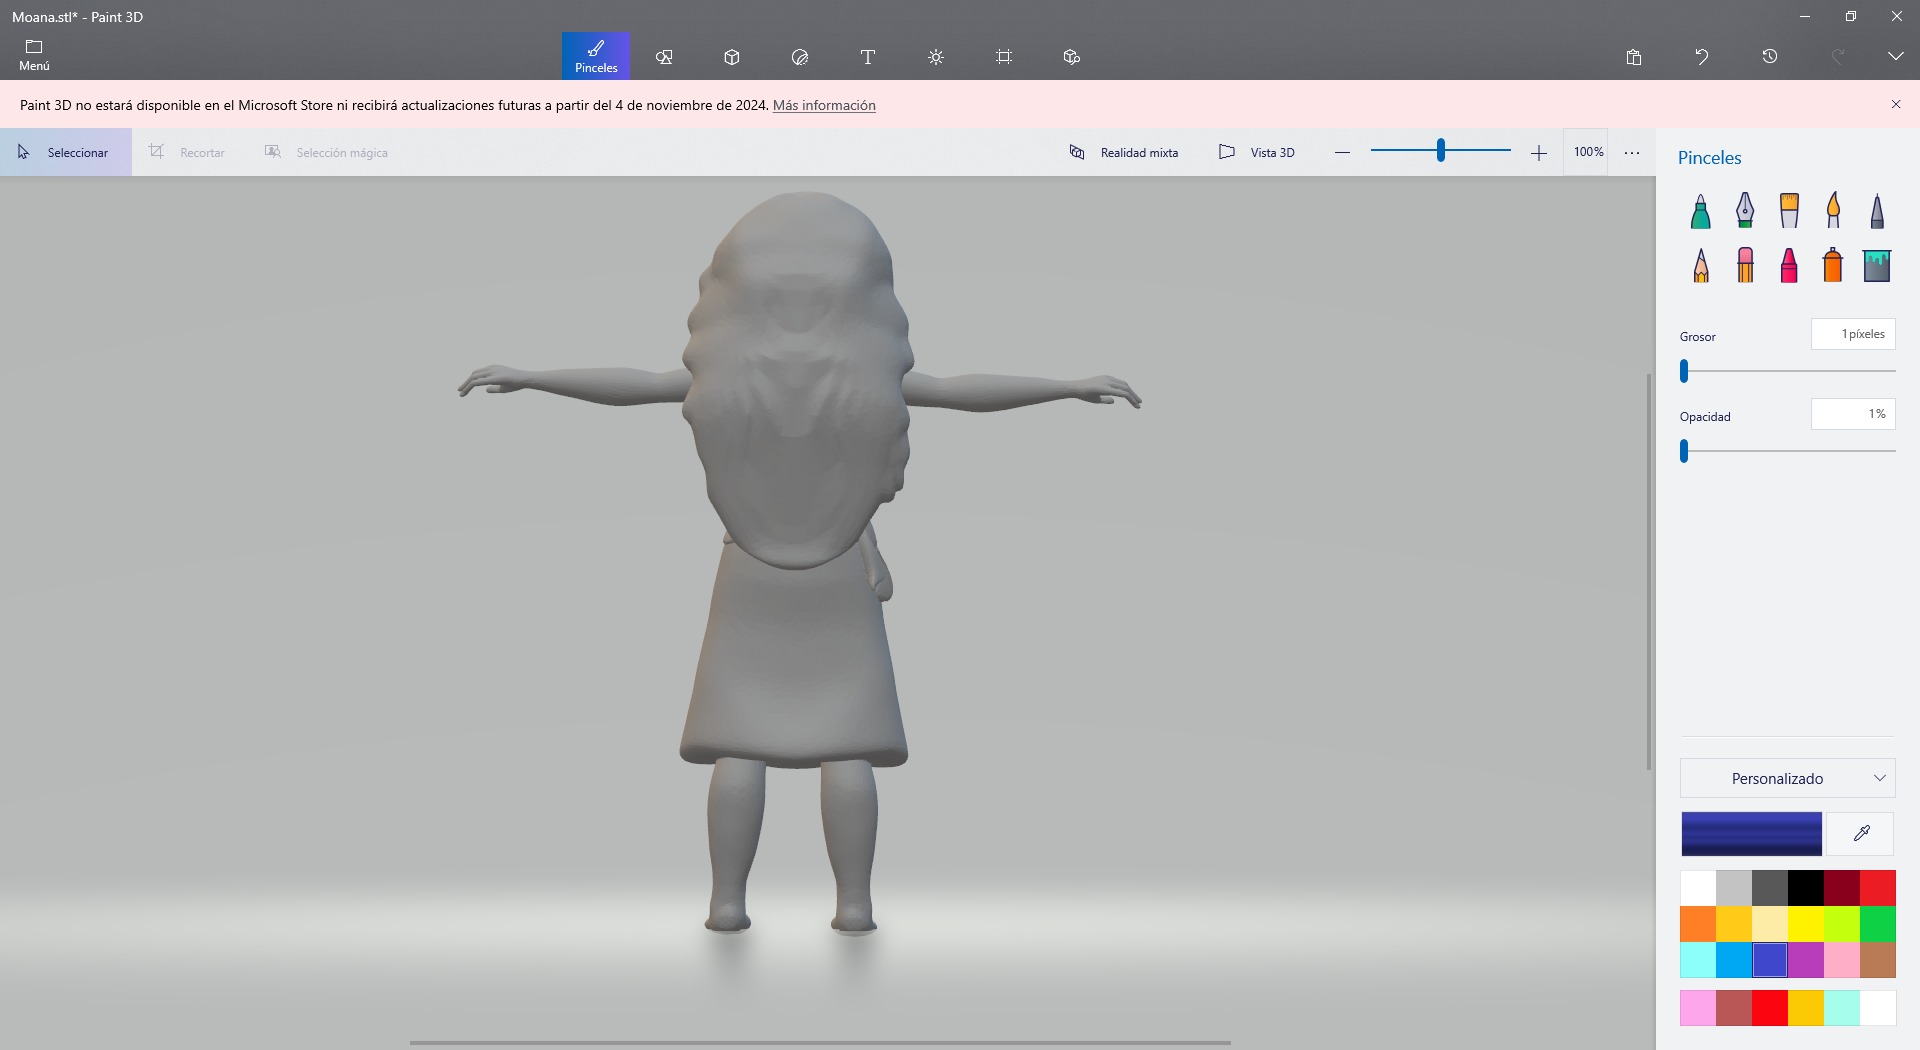This screenshot has width=1920, height=1050.
Task: Open the 2D shapes tab
Action: tap(664, 57)
